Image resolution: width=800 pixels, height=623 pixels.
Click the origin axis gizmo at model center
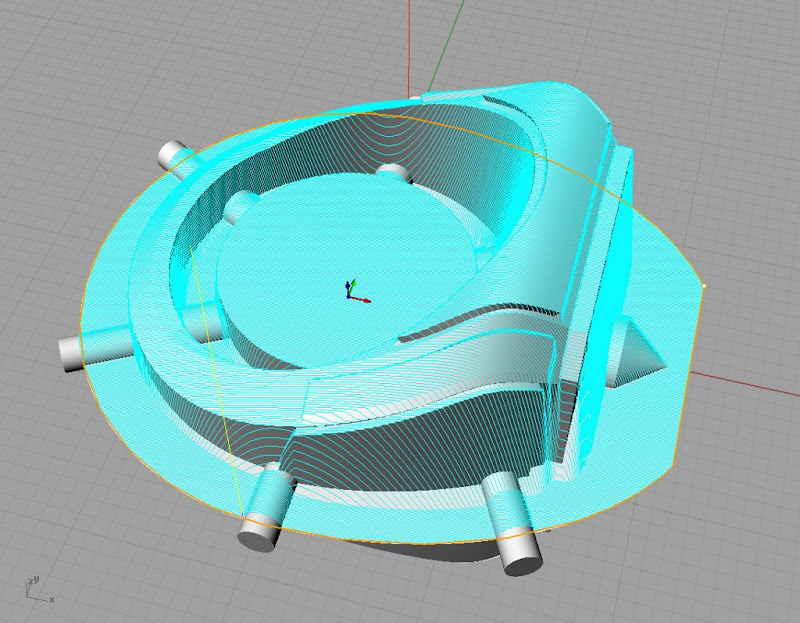tap(357, 291)
